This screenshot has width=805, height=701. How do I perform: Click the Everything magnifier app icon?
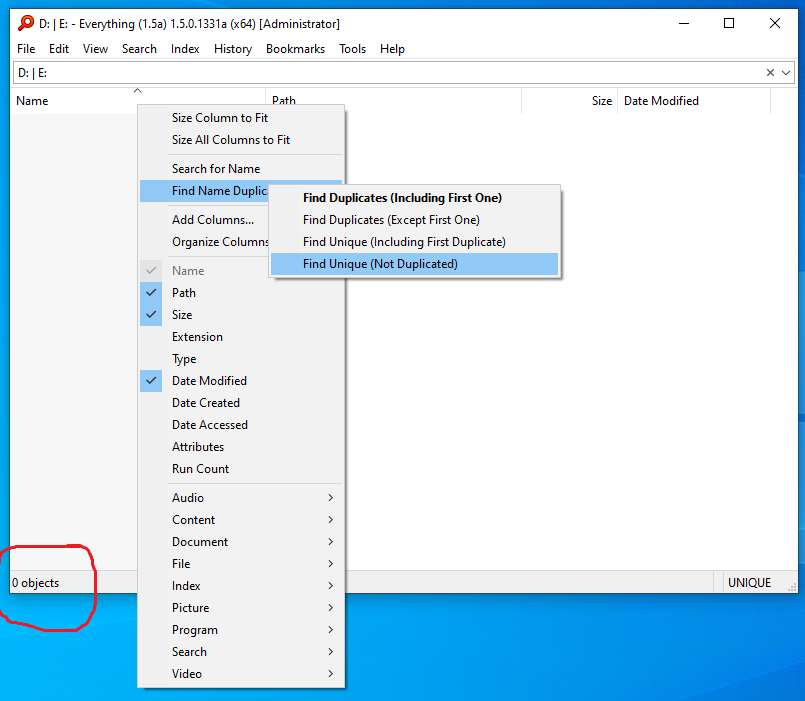26,23
